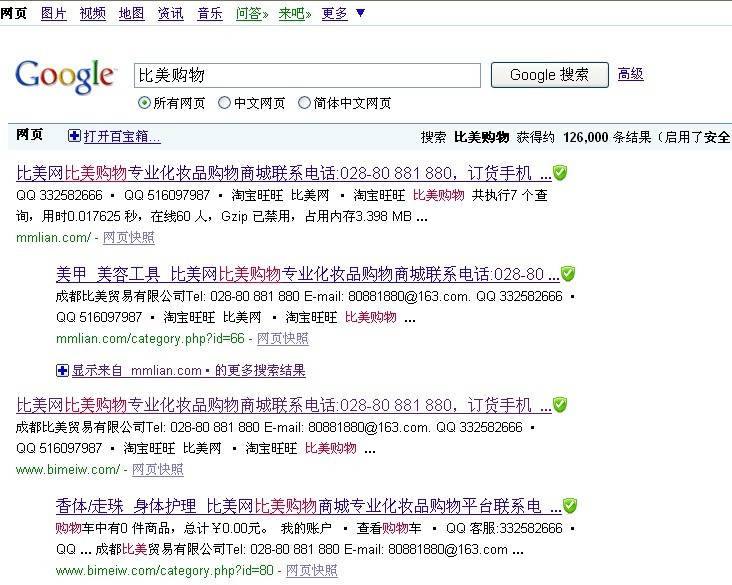
Task: Click green shield beside 美甲 美容工具 result
Action: pos(568,274)
